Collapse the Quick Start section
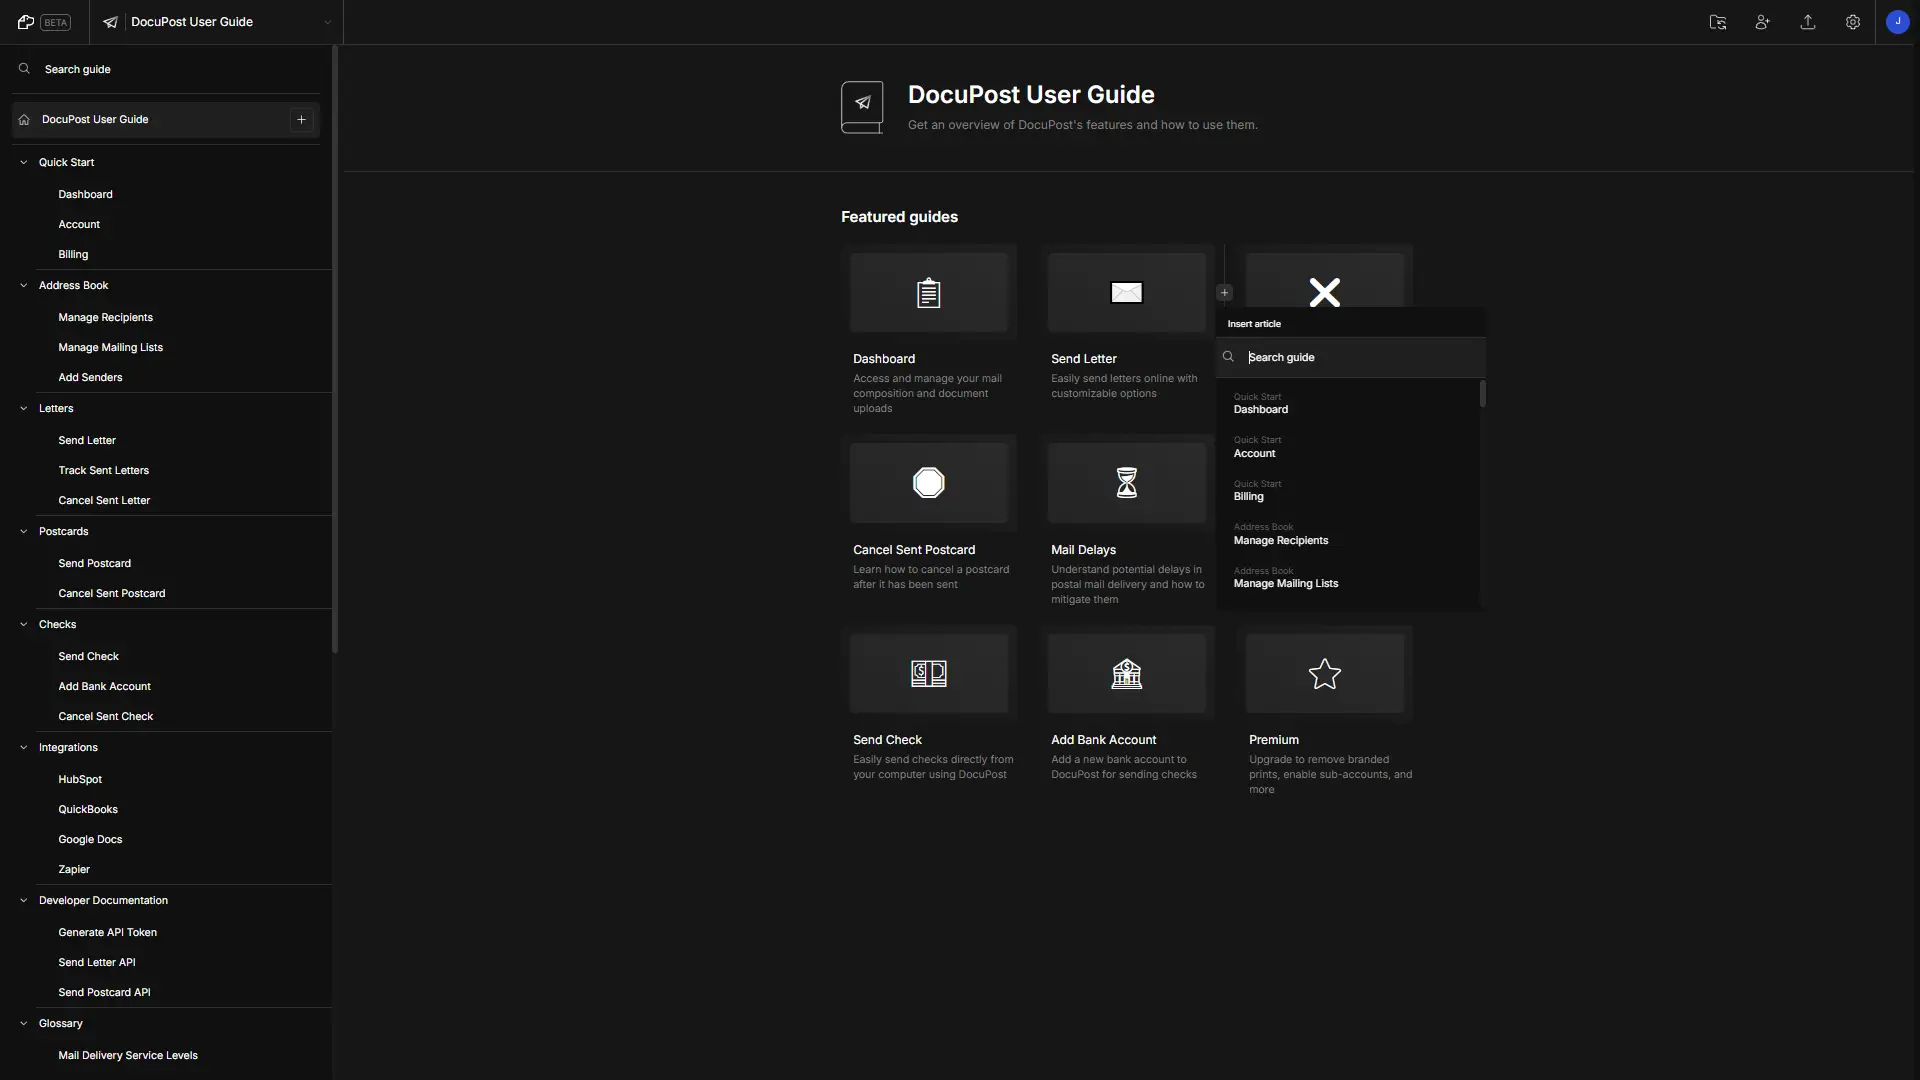 (24, 162)
